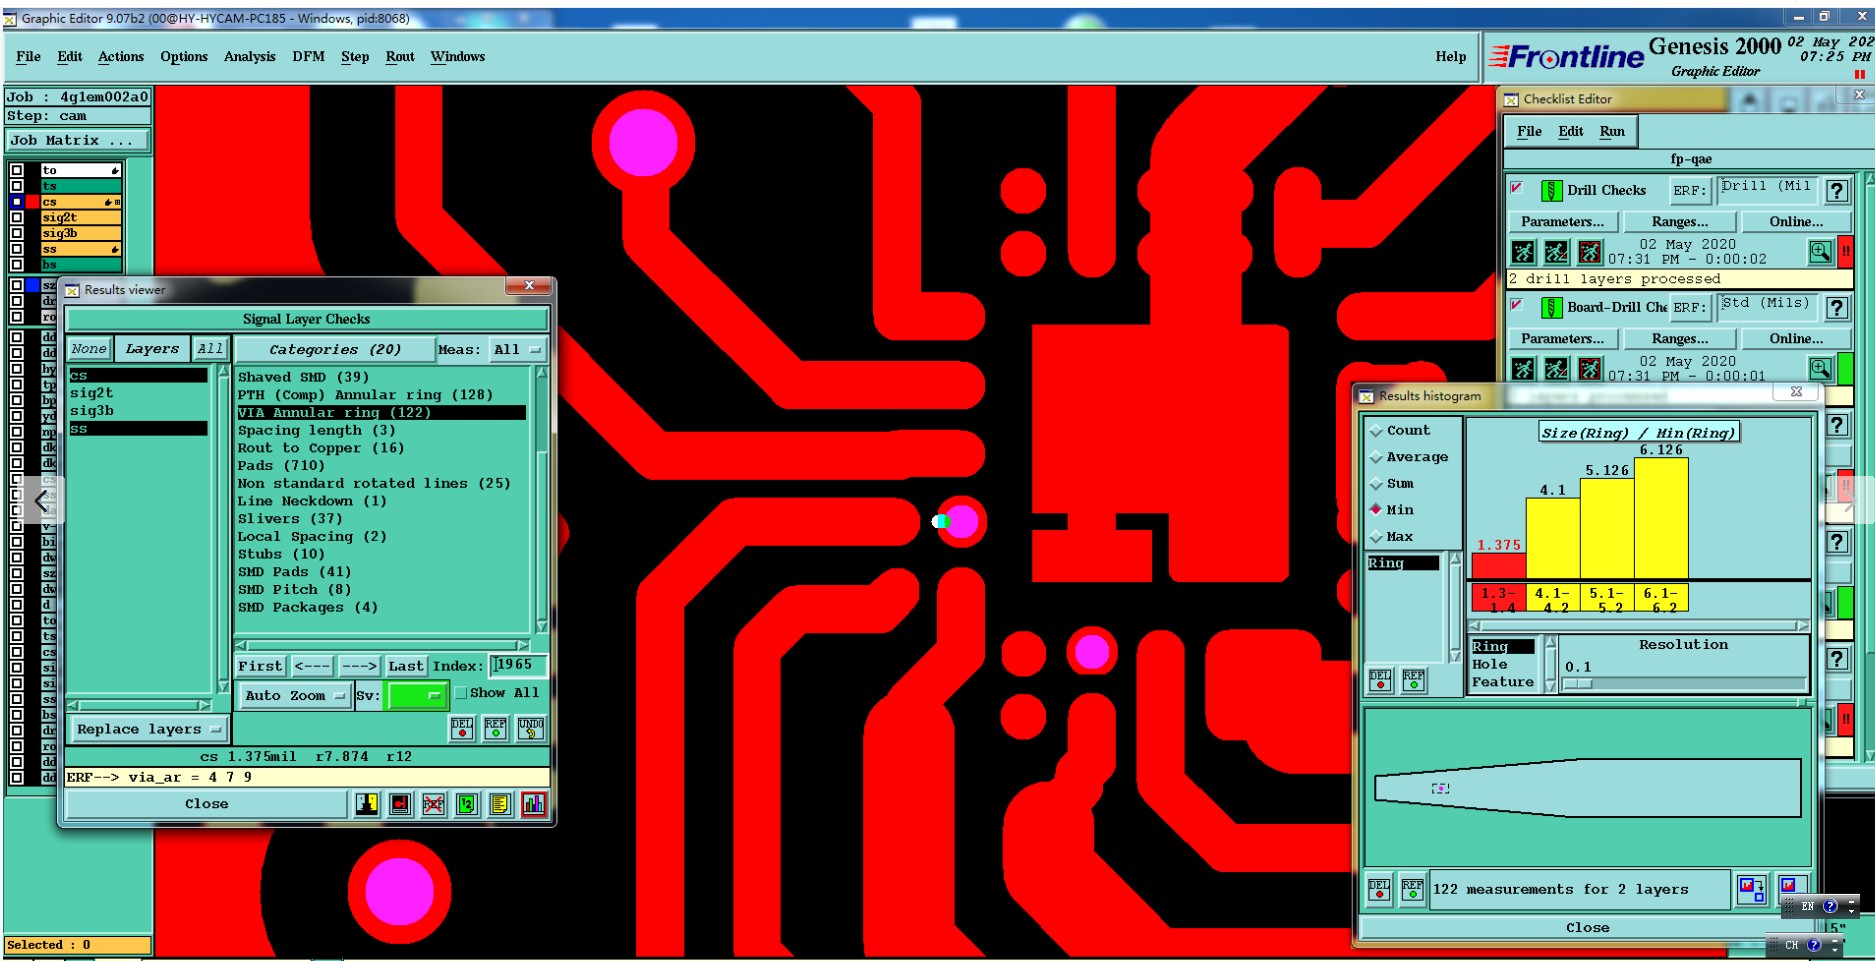The image size is (1875, 961).
Task: Enable the Show All checkbox
Action: coord(461,693)
